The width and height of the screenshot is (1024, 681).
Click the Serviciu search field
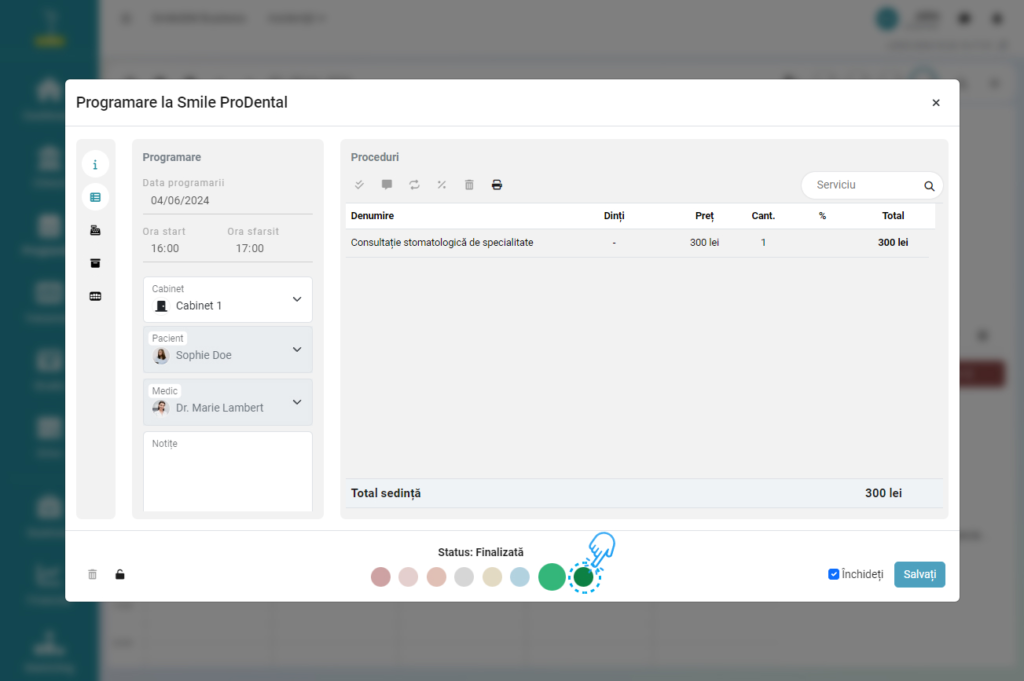point(865,185)
